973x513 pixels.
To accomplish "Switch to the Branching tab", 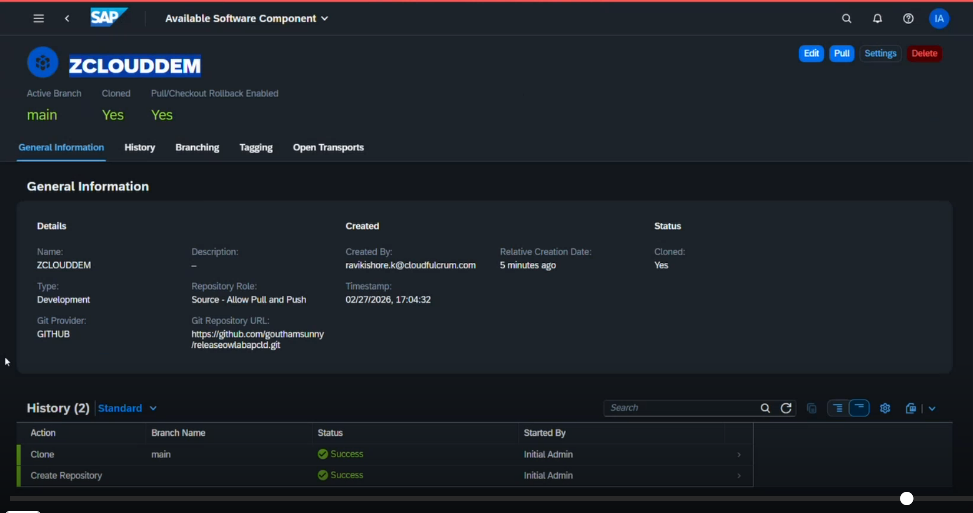I will [x=197, y=147].
